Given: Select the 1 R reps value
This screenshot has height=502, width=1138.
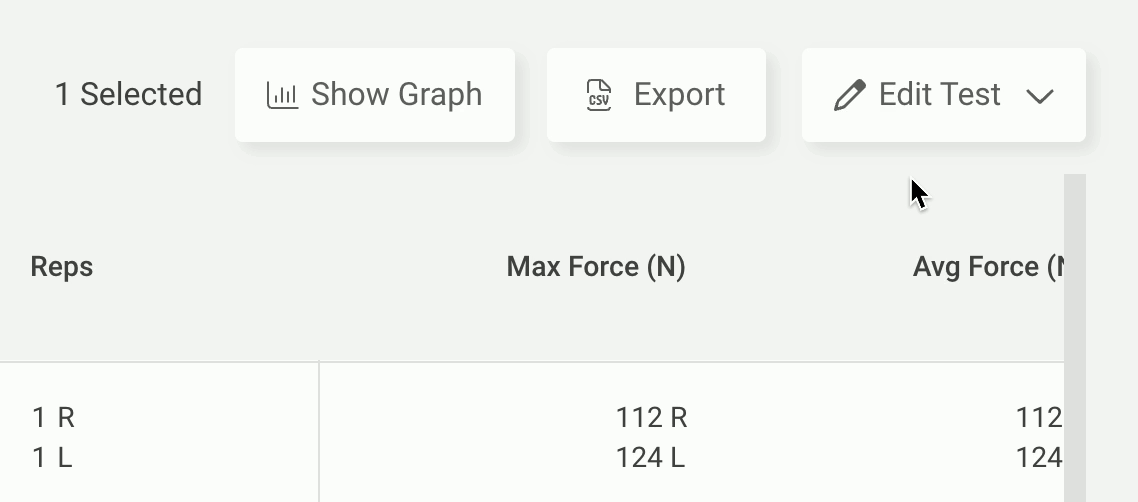Looking at the screenshot, I should 54,418.
